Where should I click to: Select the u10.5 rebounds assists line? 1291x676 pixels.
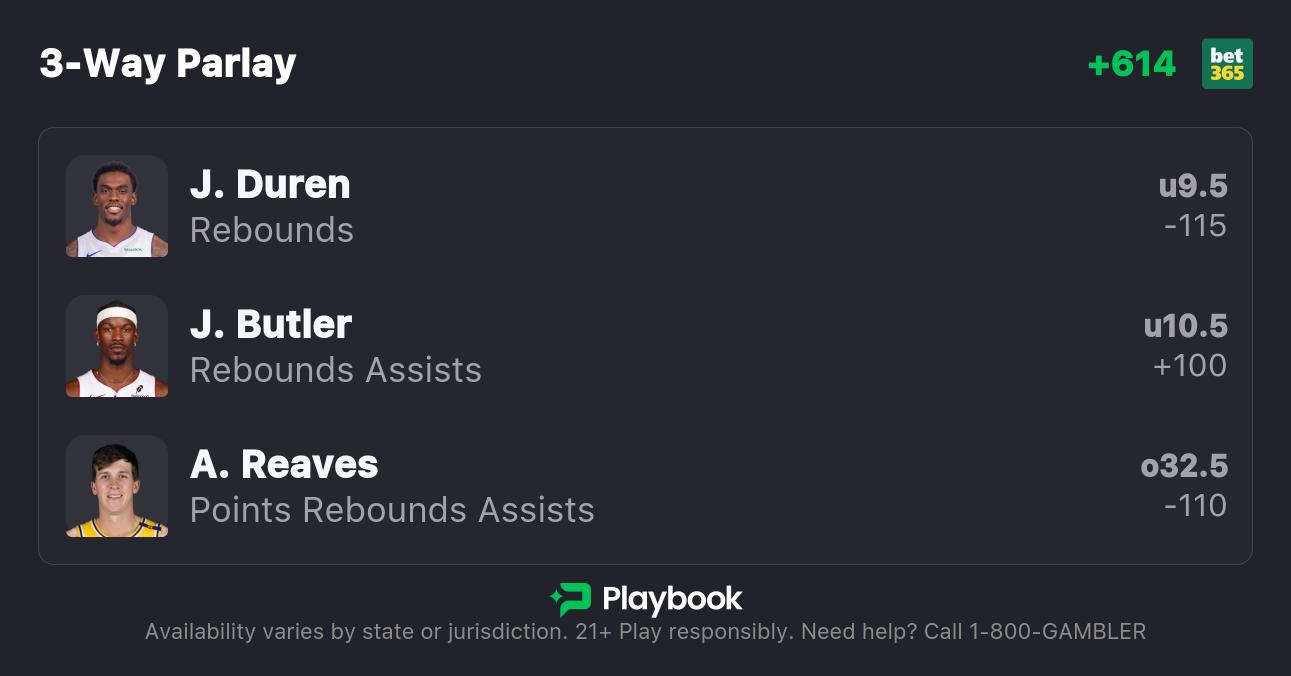[x=1186, y=326]
